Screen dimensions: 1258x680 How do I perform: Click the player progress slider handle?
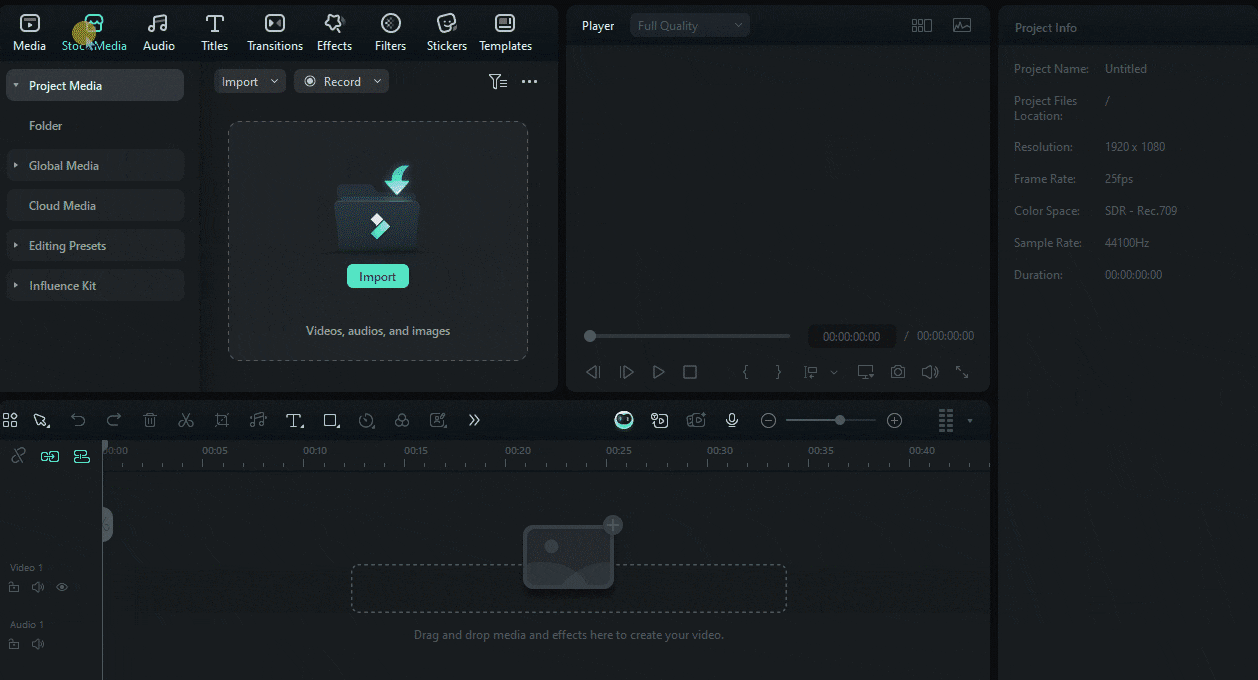(590, 336)
